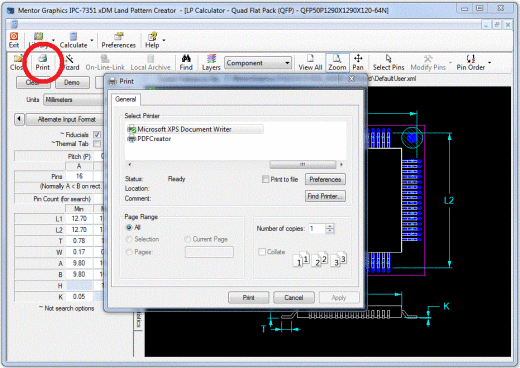Click the empty H min field
Image resolution: width=520 pixels, height=368 pixels.
(x=79, y=285)
